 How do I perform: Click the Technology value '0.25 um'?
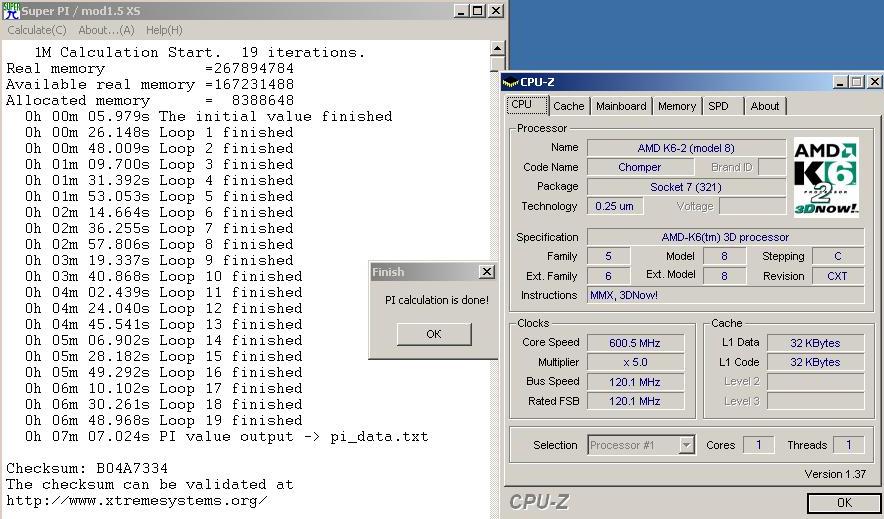615,206
